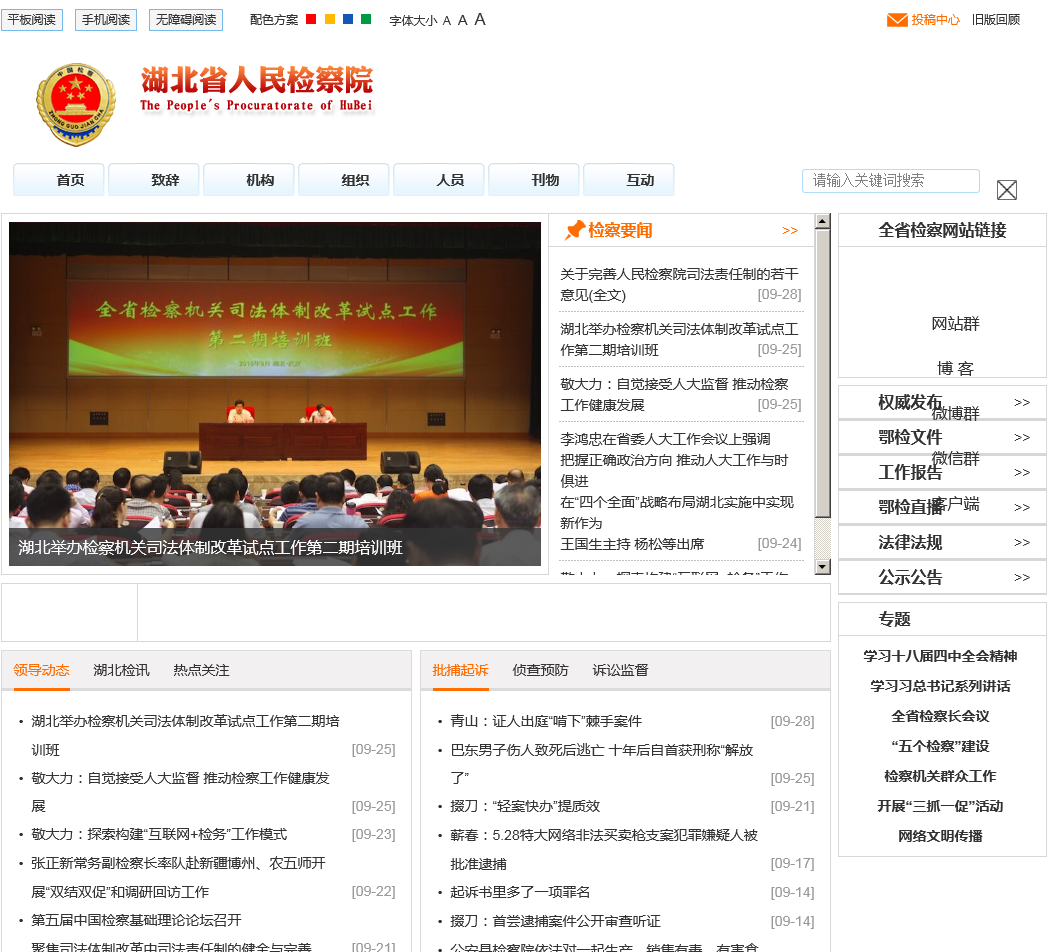
Task: Select the 热点关注 tab
Action: click(x=201, y=670)
